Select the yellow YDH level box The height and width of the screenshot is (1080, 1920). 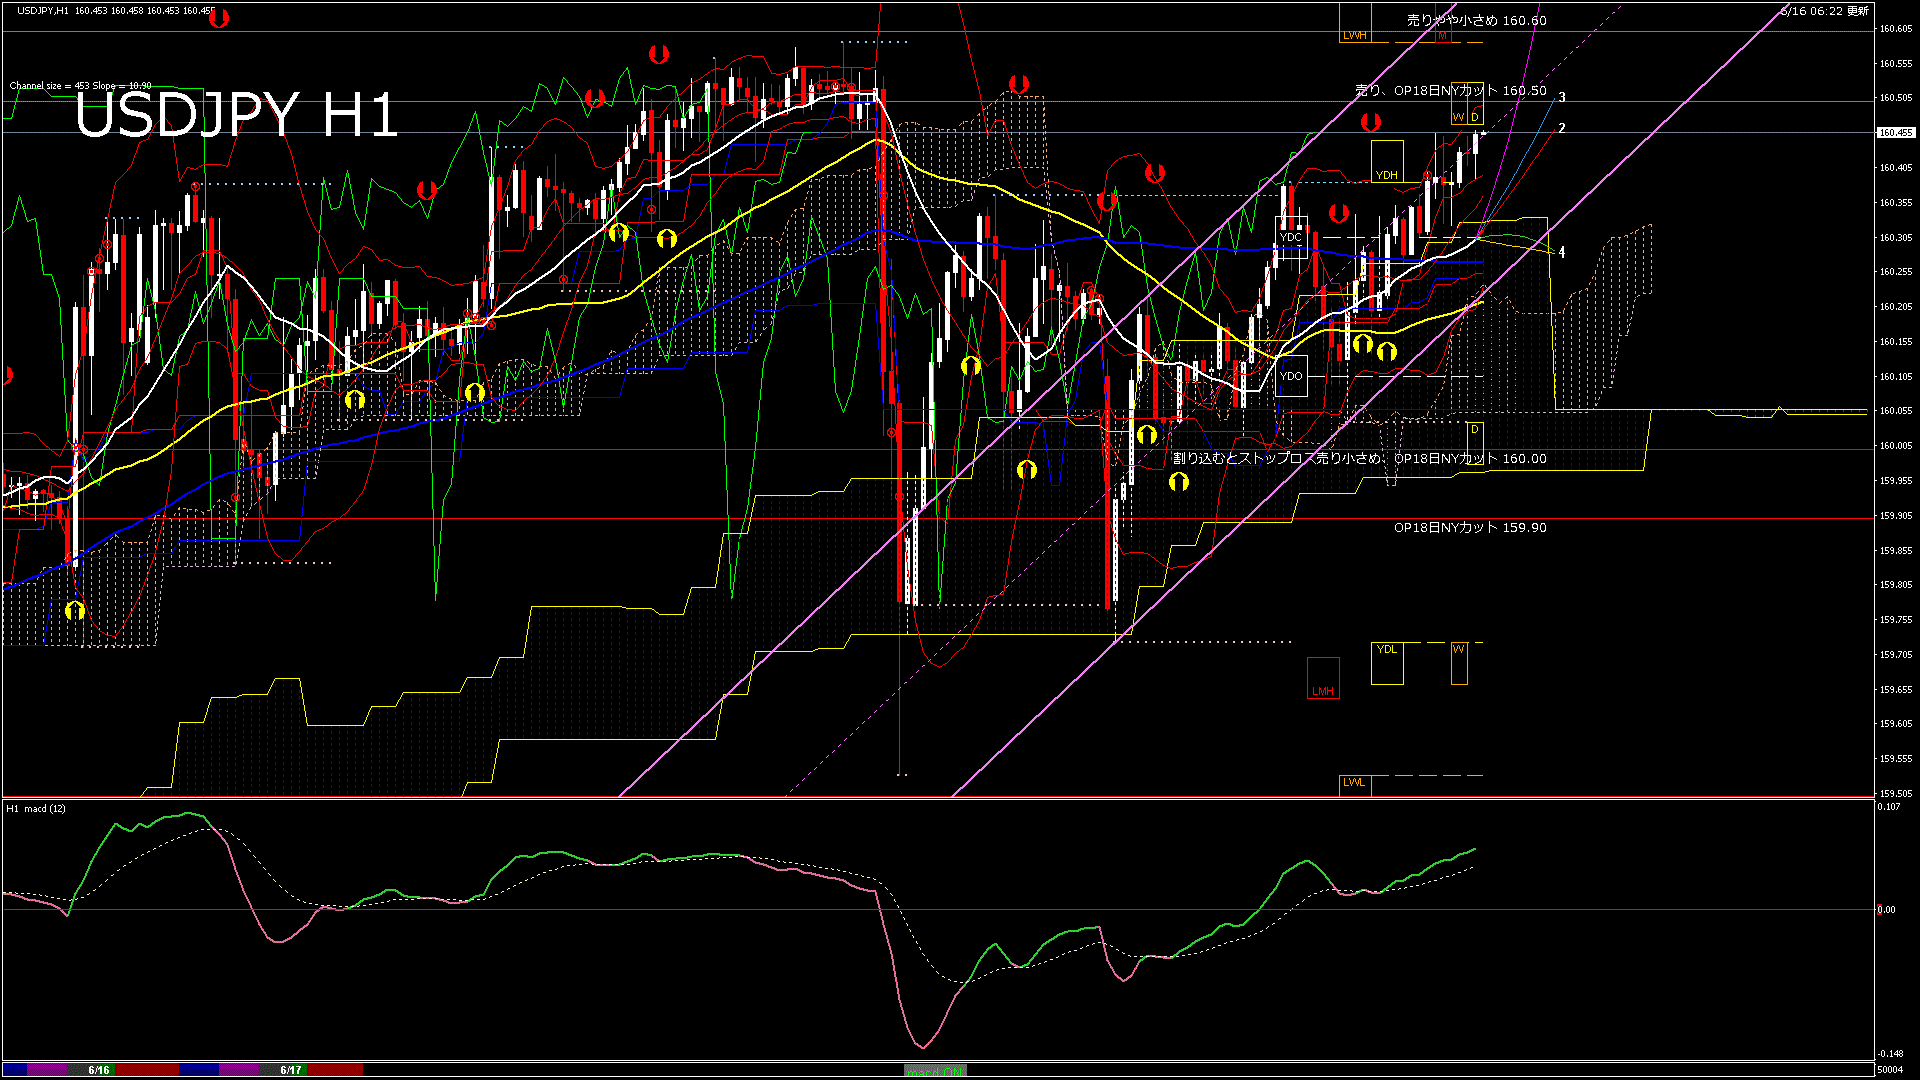[1386, 162]
